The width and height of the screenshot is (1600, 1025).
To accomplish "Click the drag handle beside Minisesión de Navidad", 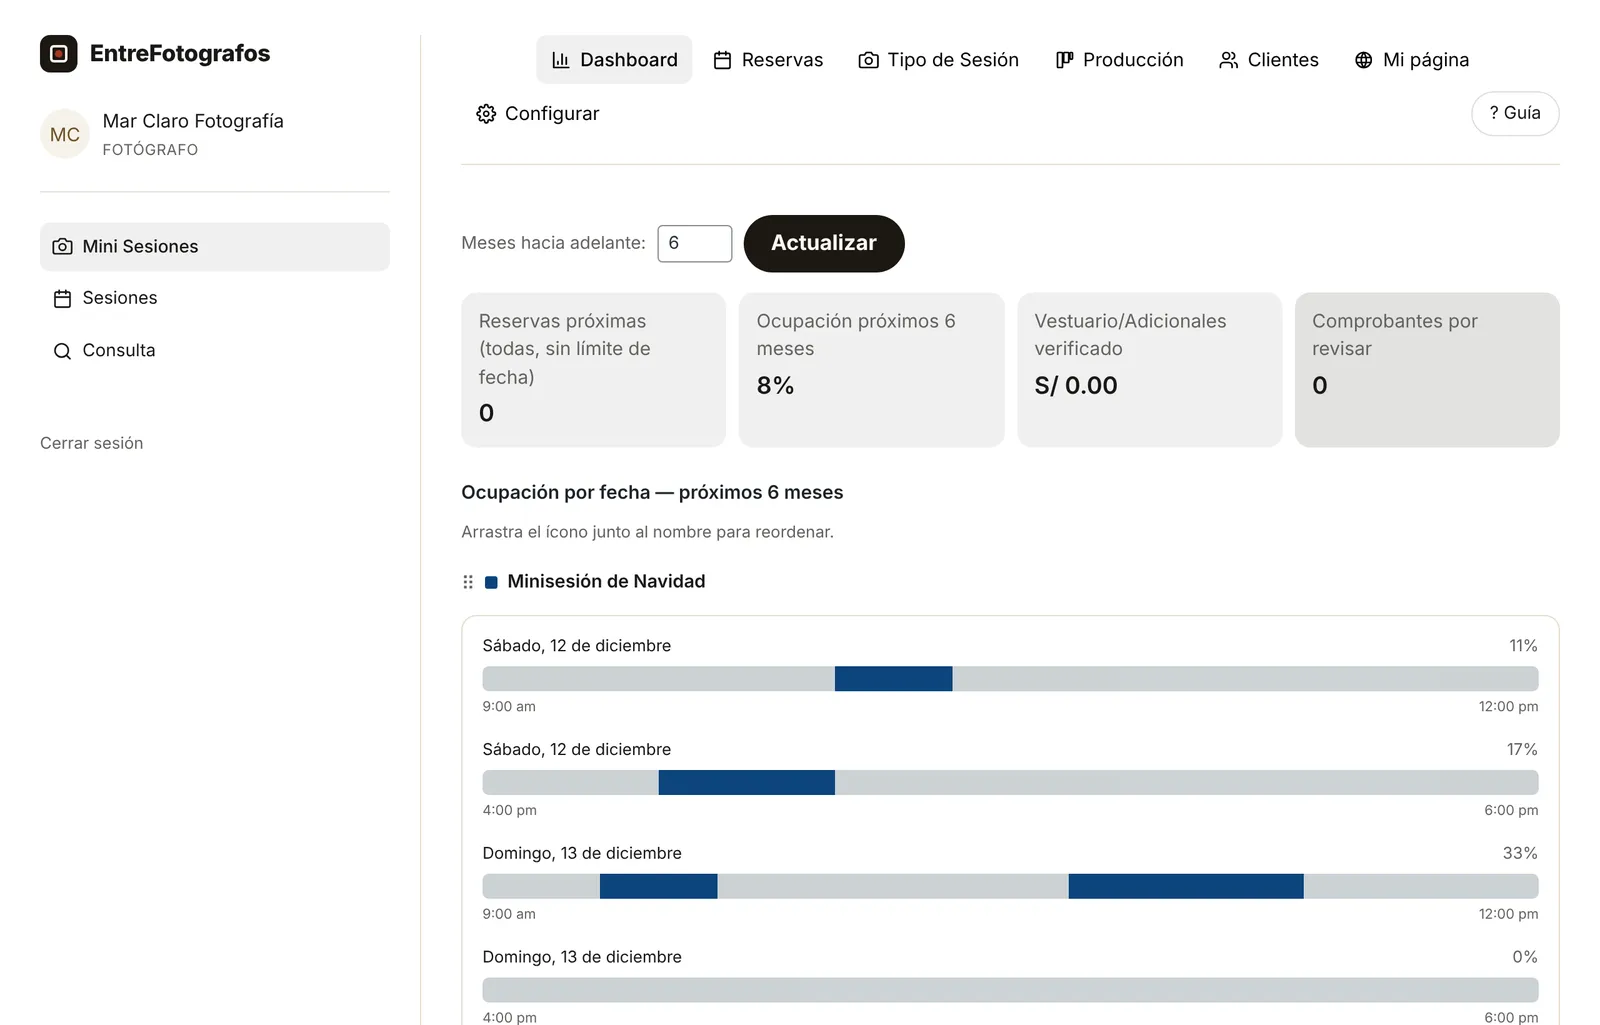I will [x=468, y=582].
